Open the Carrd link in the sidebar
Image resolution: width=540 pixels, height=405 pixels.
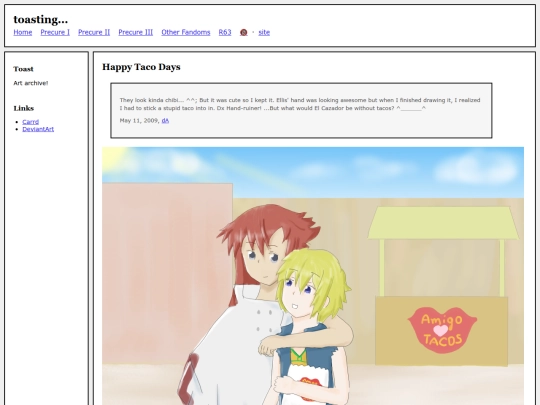[31, 122]
